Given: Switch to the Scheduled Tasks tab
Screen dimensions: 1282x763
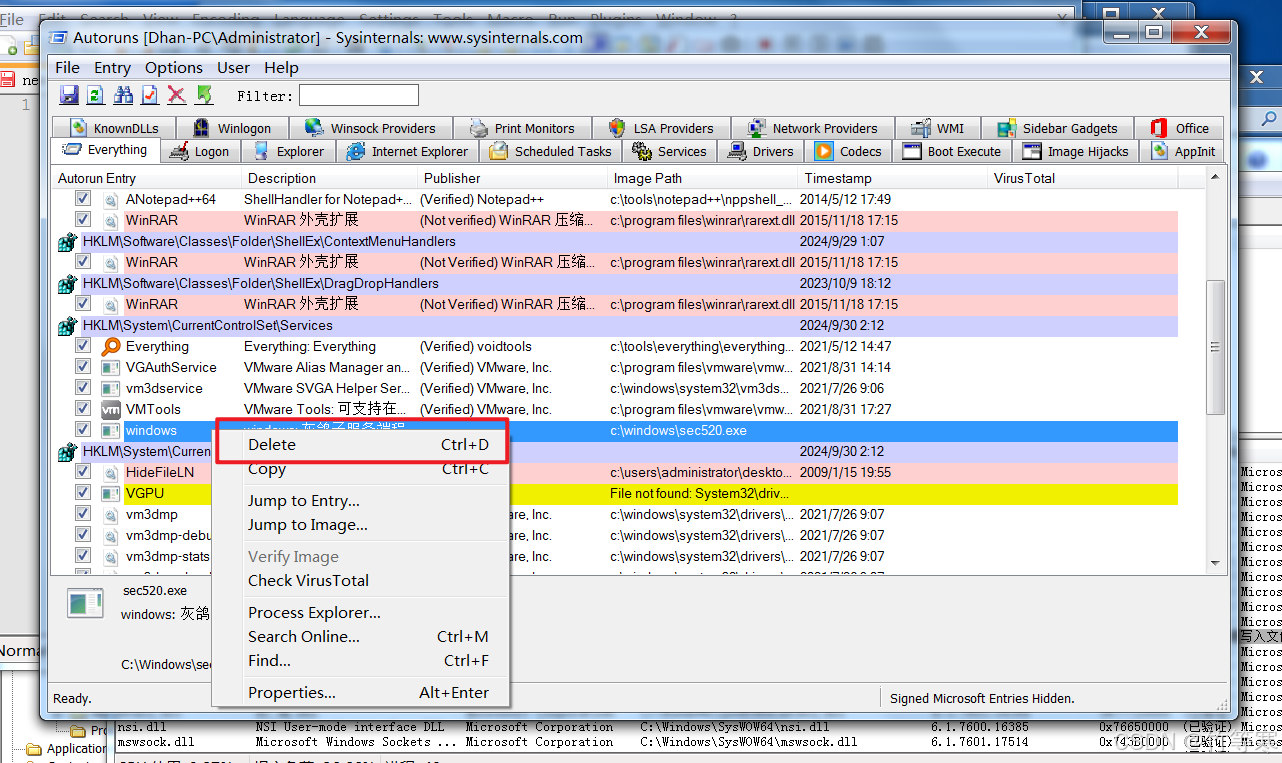Looking at the screenshot, I should coord(551,152).
